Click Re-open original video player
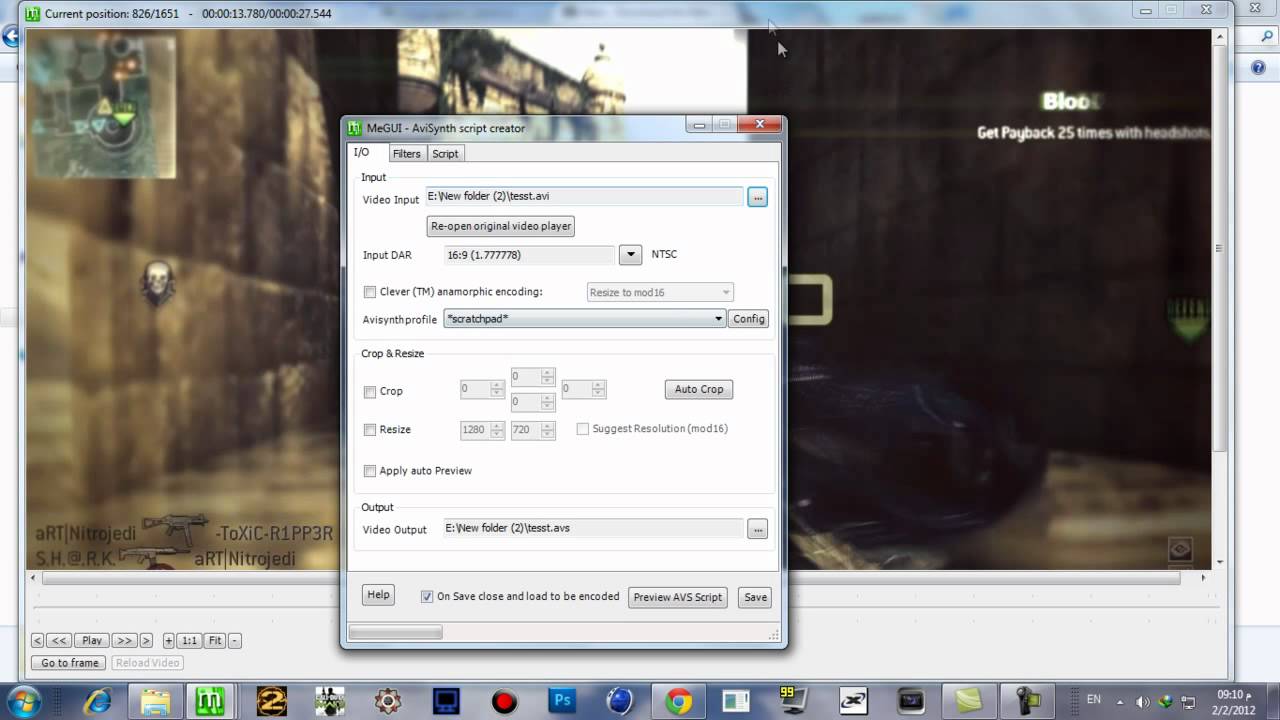This screenshot has height=720, width=1280. [501, 226]
